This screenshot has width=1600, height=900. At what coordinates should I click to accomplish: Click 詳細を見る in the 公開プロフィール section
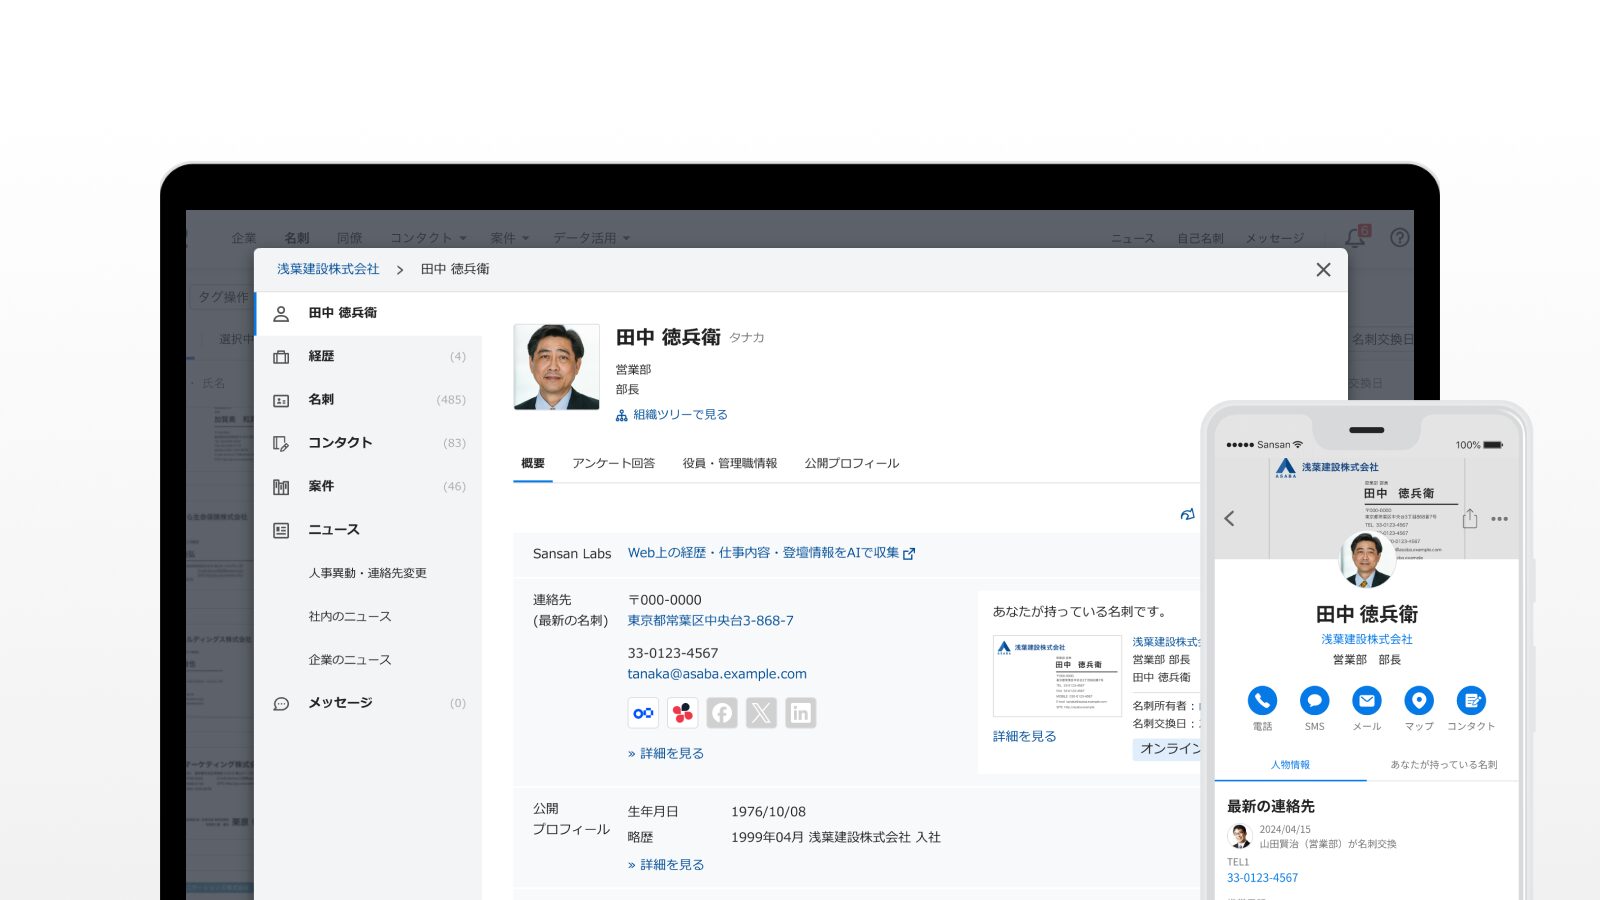click(666, 865)
